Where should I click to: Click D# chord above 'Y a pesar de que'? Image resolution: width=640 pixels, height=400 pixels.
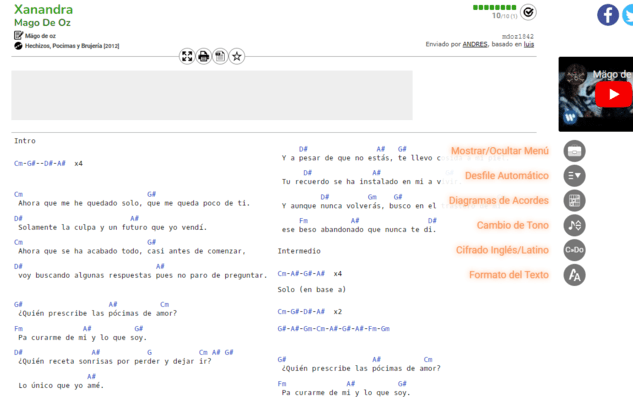tap(303, 149)
